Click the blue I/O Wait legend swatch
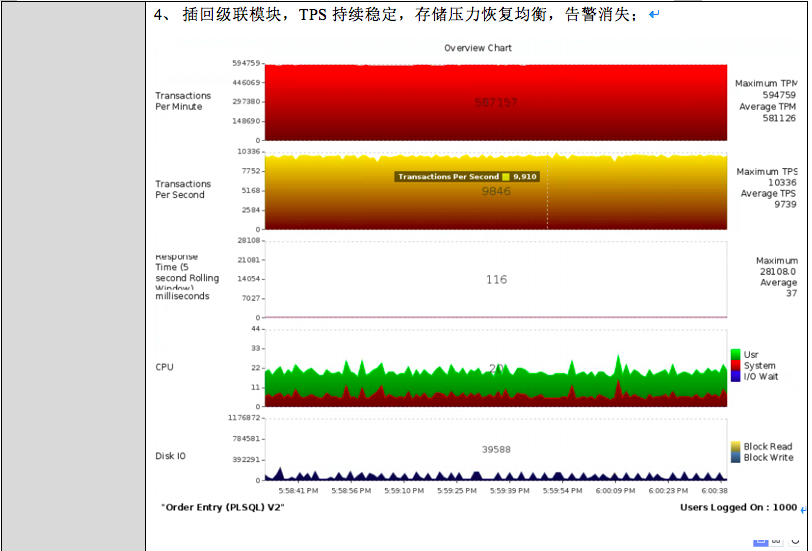Viewport: 812px width, 551px height. click(x=735, y=376)
